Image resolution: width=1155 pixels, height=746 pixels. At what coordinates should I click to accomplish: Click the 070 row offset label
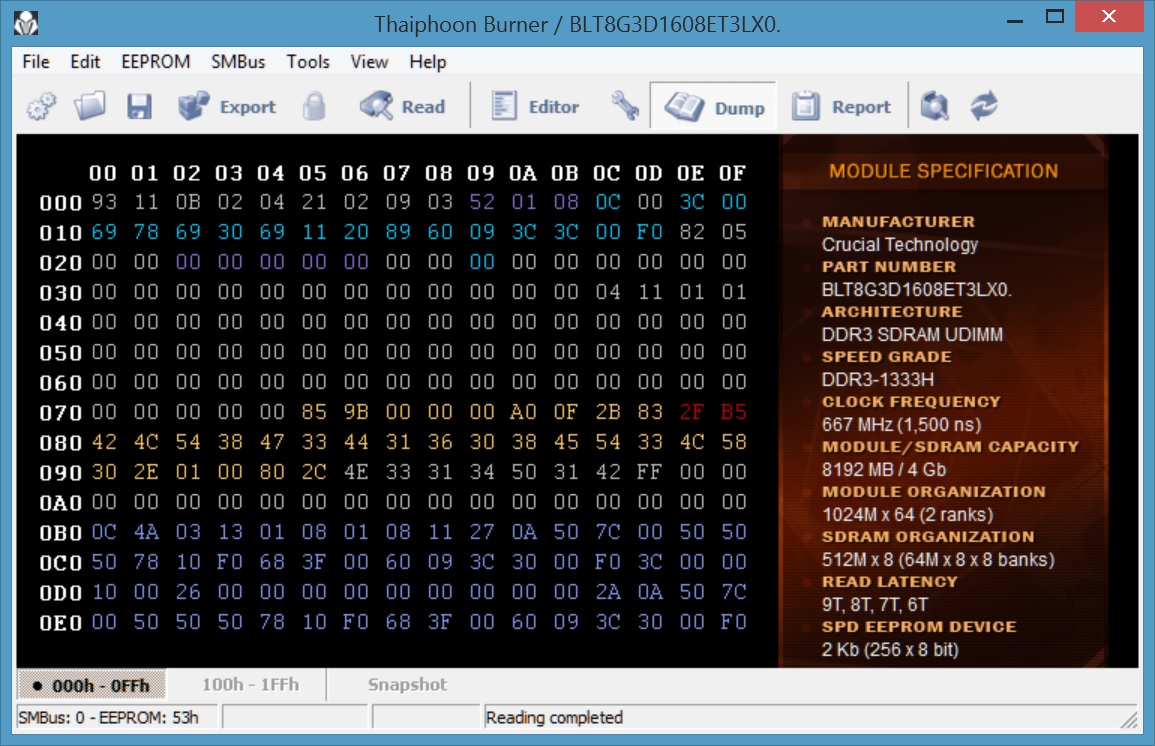point(60,413)
